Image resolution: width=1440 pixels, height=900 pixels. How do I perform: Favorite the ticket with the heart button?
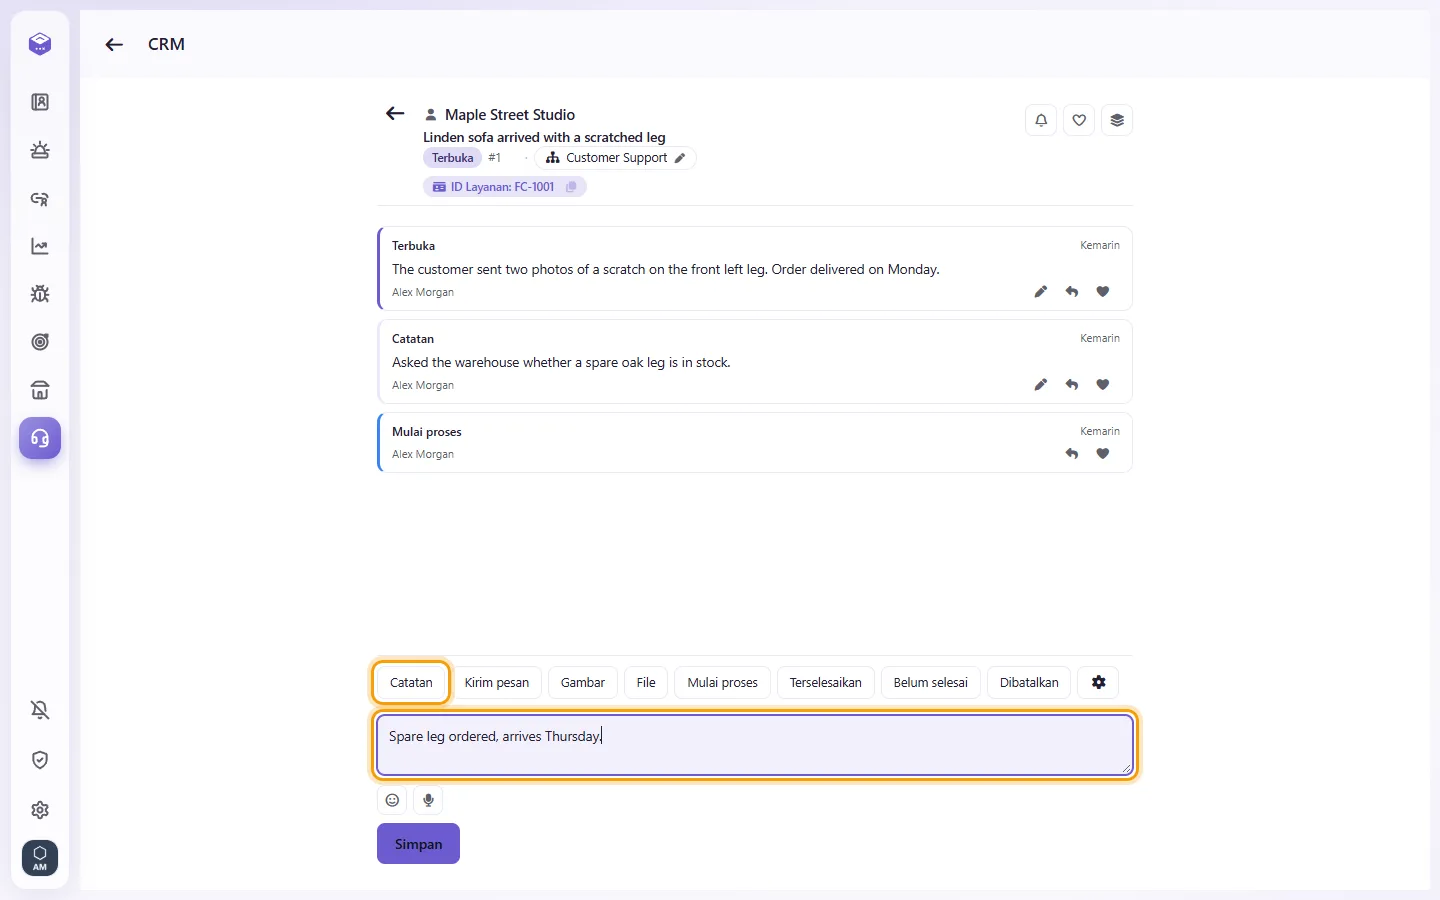[x=1079, y=120]
